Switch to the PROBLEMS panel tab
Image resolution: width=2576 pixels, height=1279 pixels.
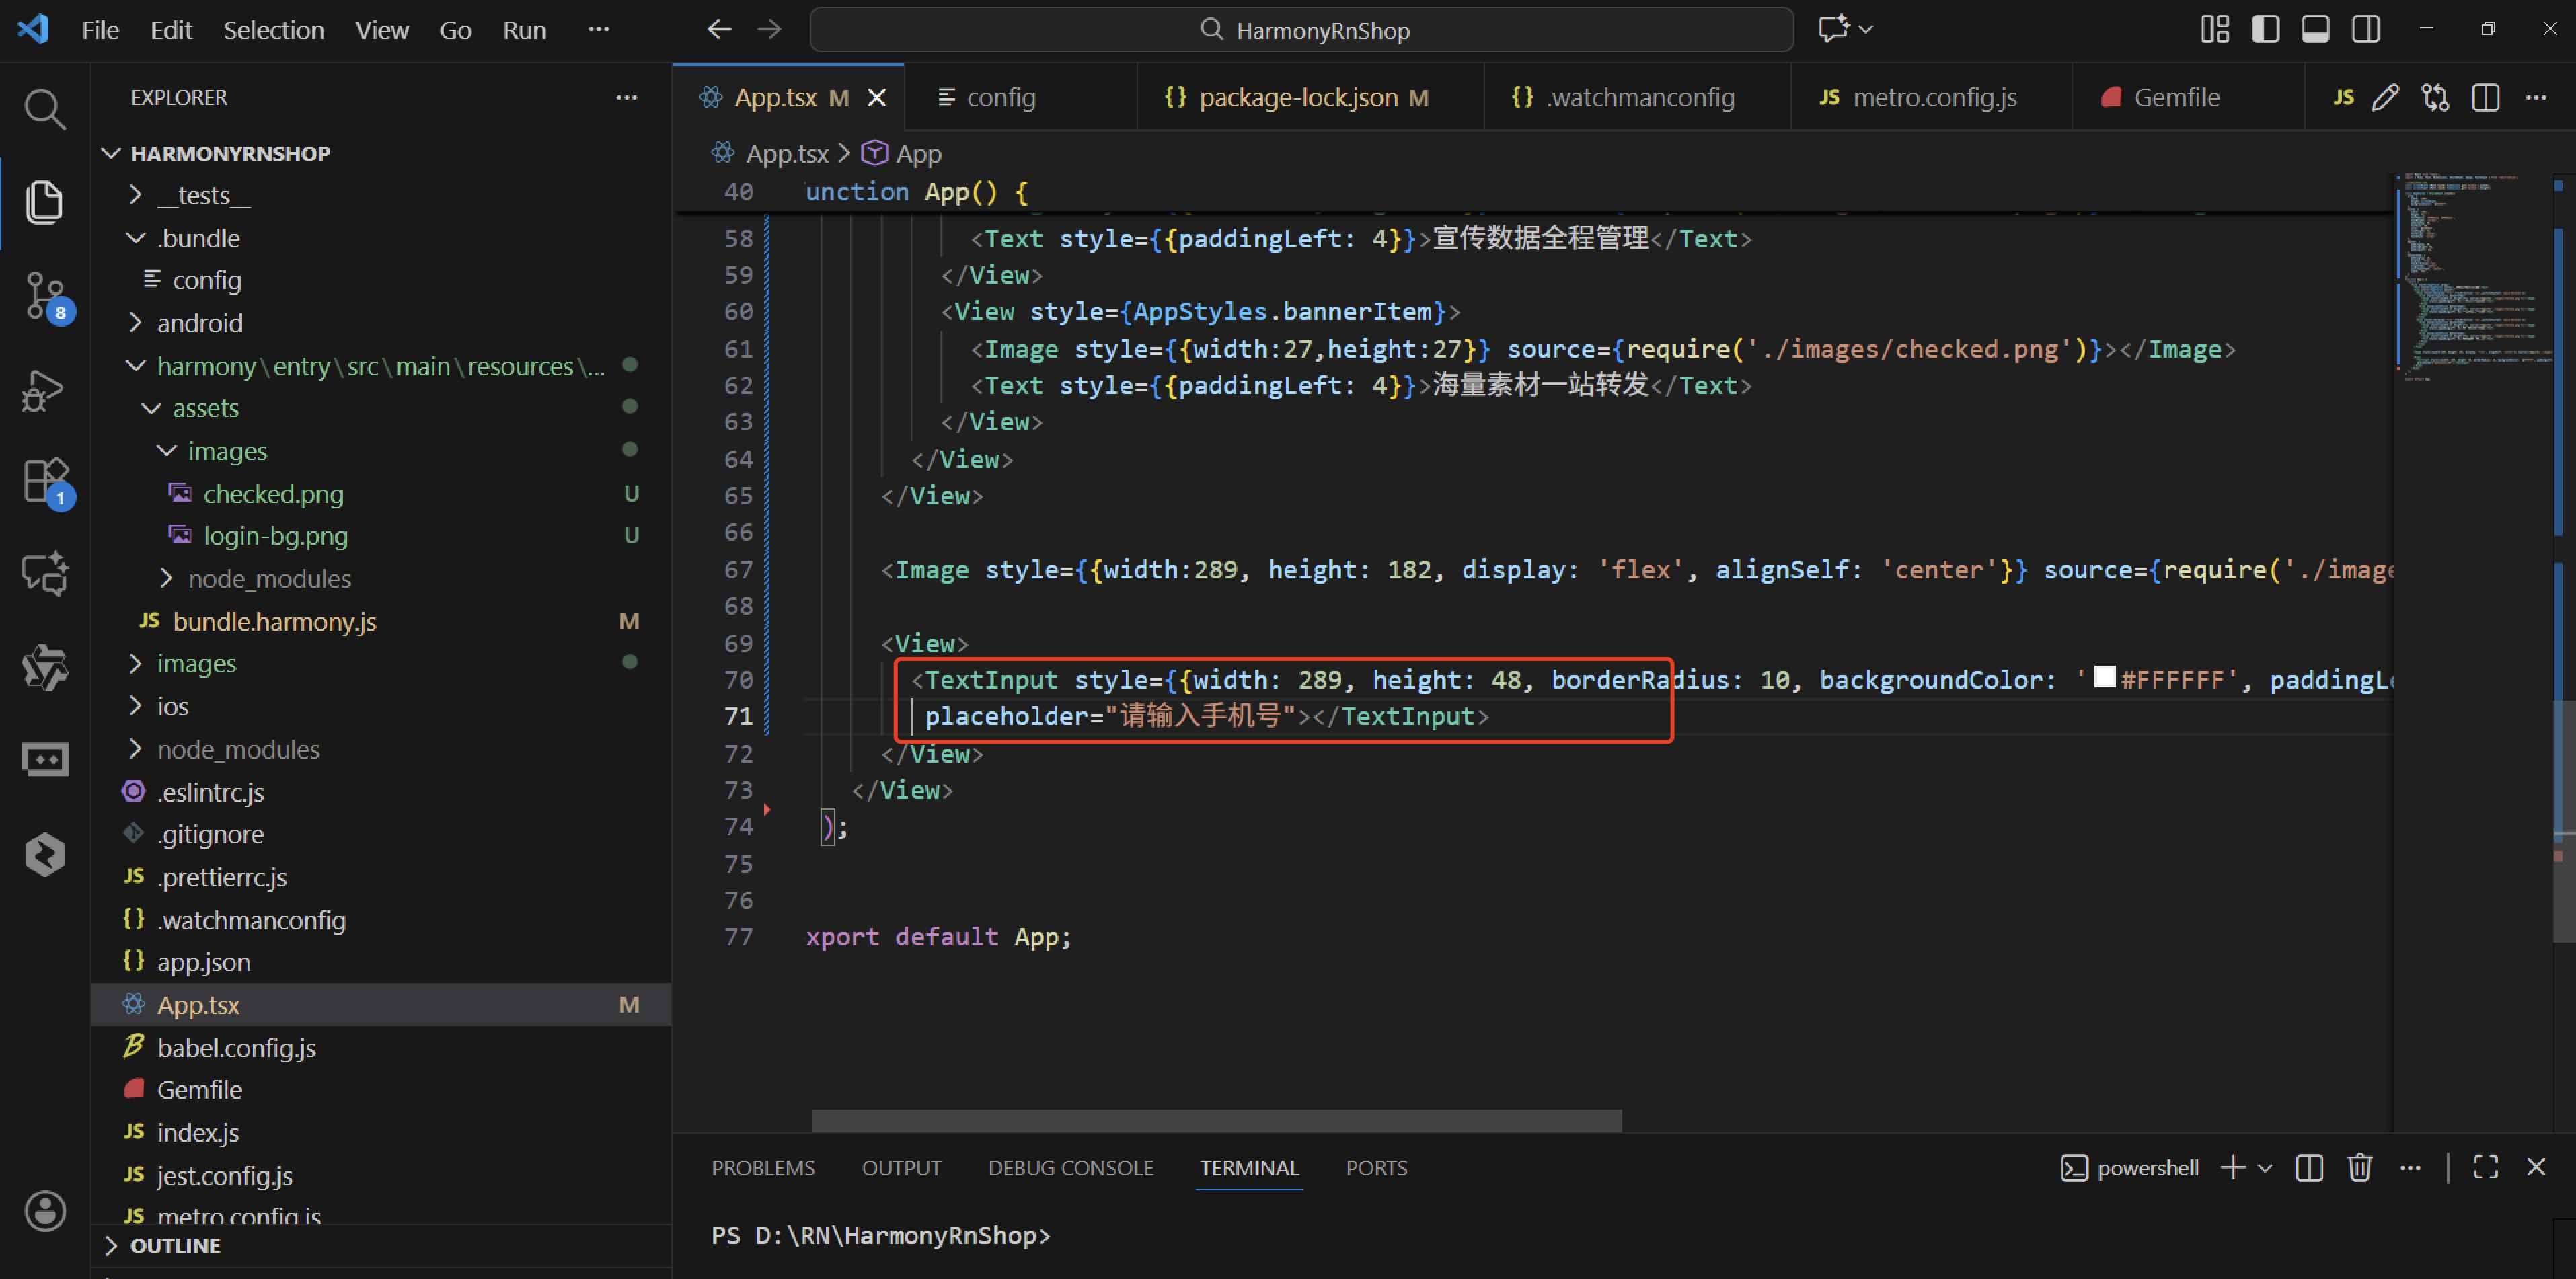click(x=762, y=1167)
